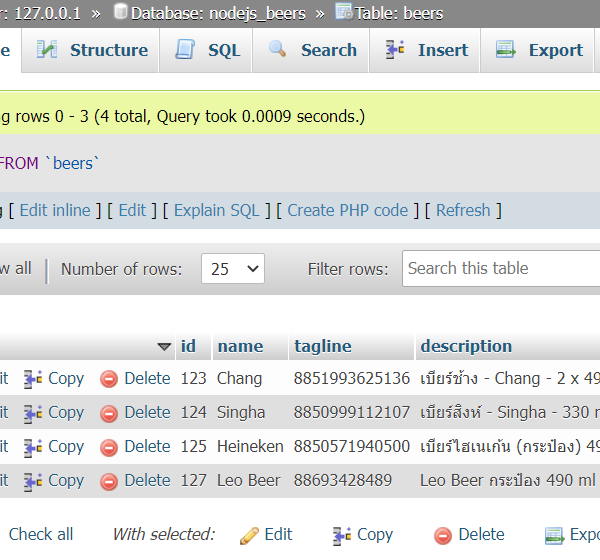
Task: Click the Check all link
Action: pos(40,534)
